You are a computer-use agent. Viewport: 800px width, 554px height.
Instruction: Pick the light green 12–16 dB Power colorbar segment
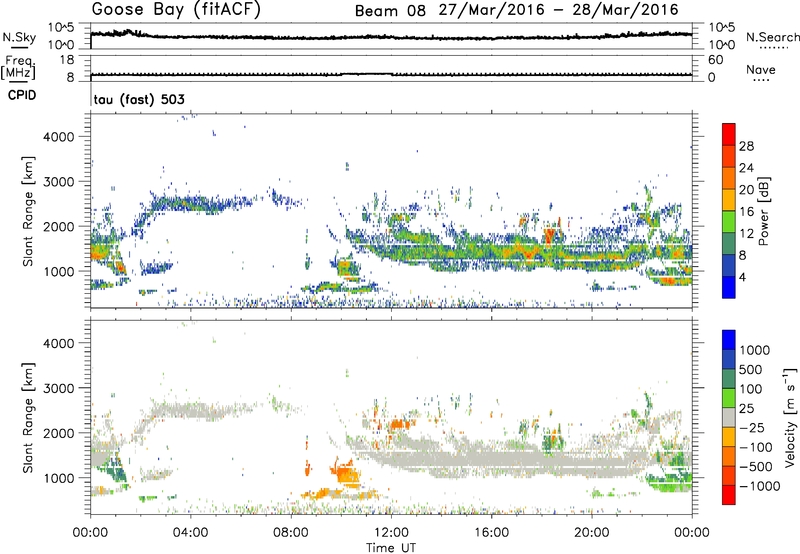click(x=729, y=222)
